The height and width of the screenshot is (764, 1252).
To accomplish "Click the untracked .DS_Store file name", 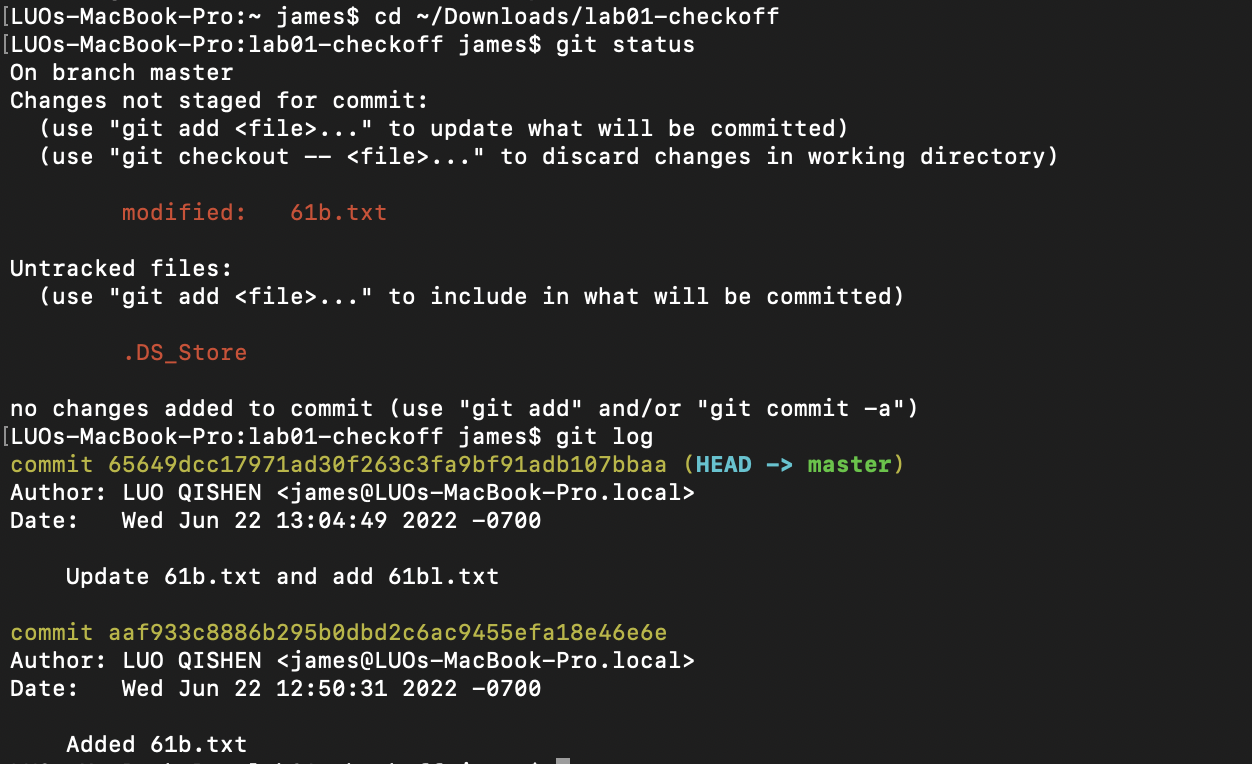I will click(184, 353).
